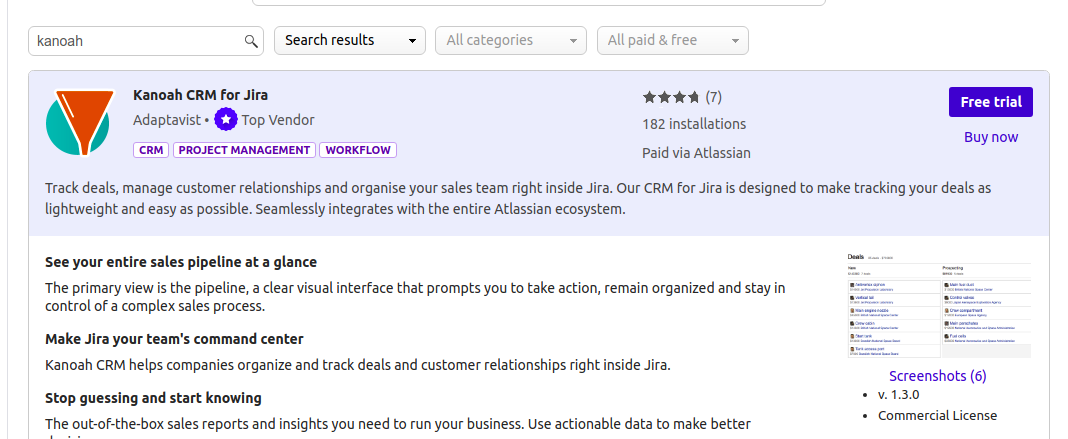Select the CRM category tag
The image size is (1068, 439).
coord(151,150)
